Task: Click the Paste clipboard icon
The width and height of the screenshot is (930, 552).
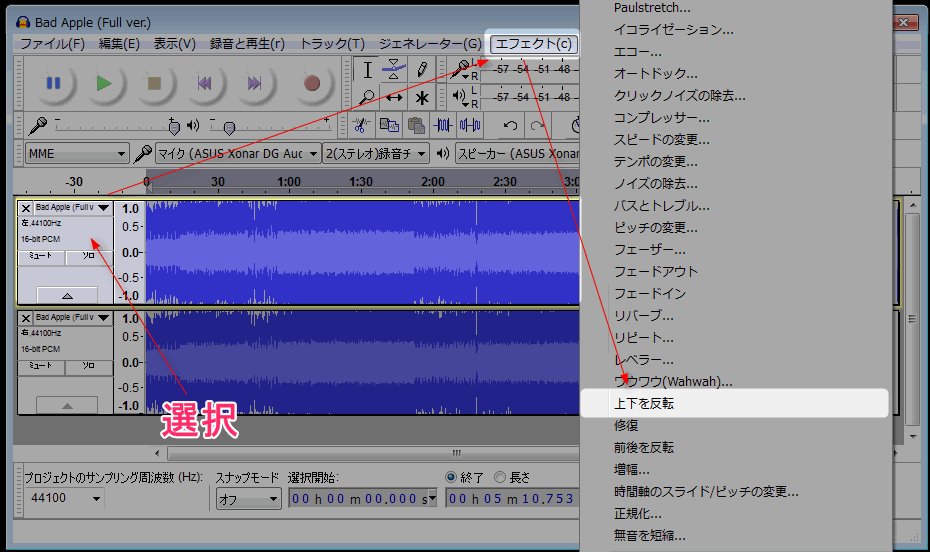Action: click(416, 125)
